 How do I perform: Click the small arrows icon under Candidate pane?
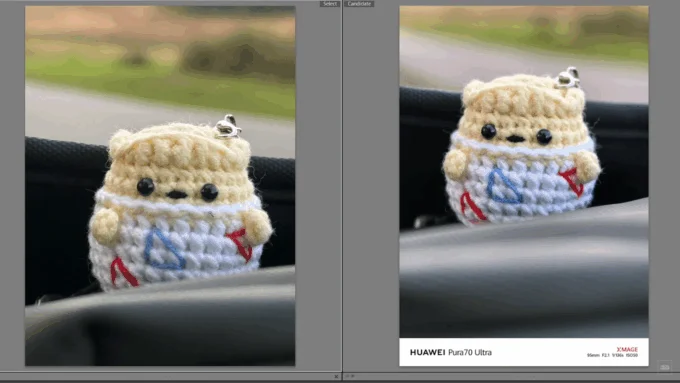tap(350, 376)
